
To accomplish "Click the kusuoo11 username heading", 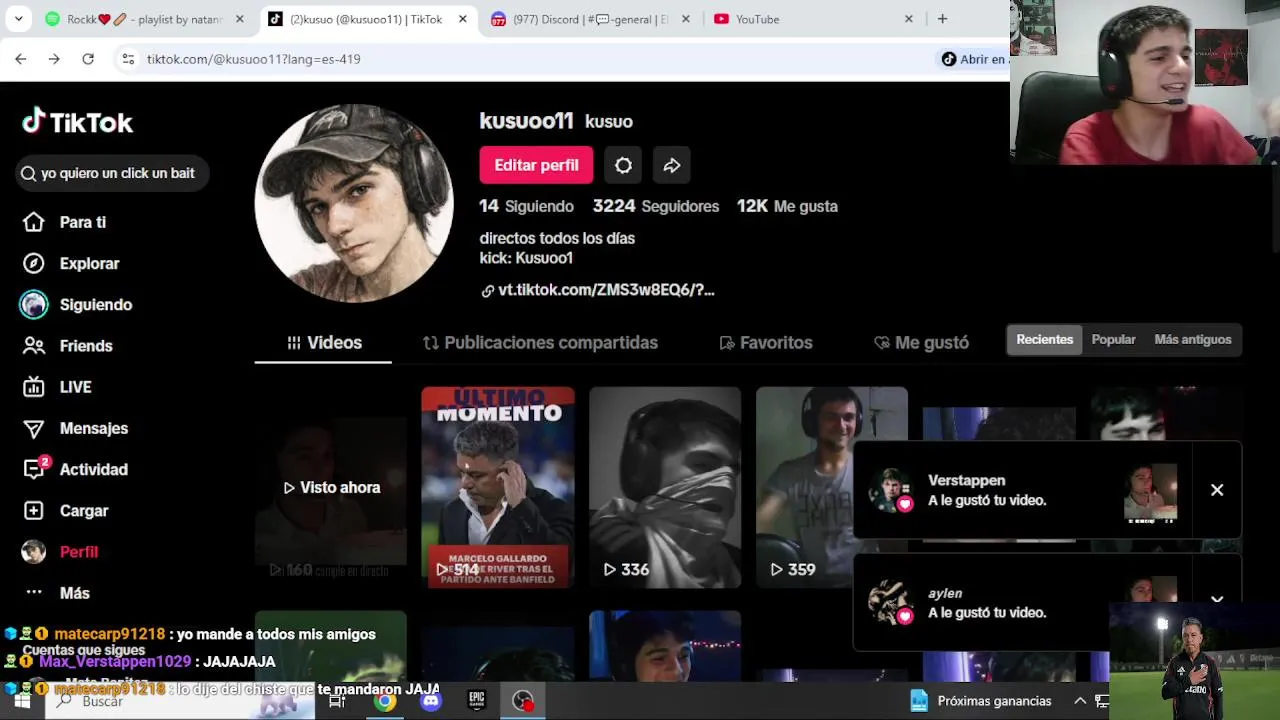I will coord(526,121).
